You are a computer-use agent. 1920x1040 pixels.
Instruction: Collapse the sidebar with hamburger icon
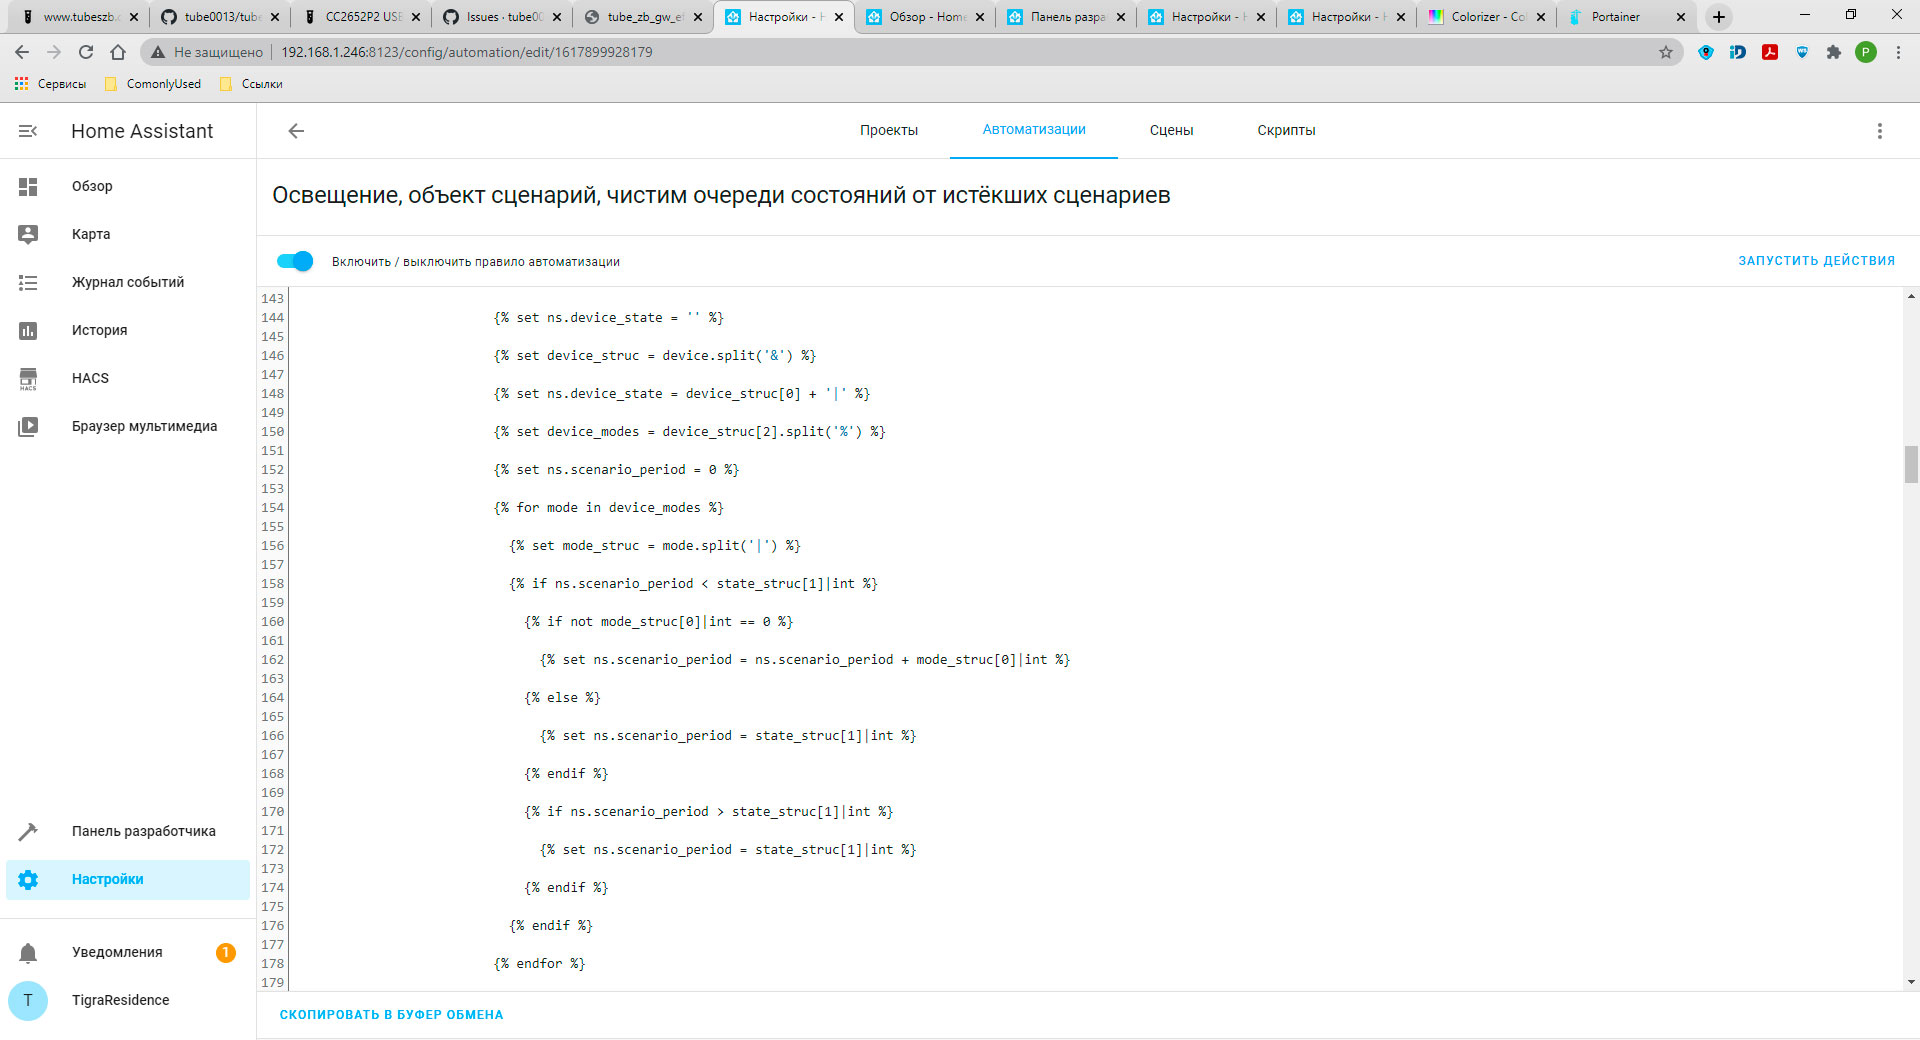coord(27,130)
